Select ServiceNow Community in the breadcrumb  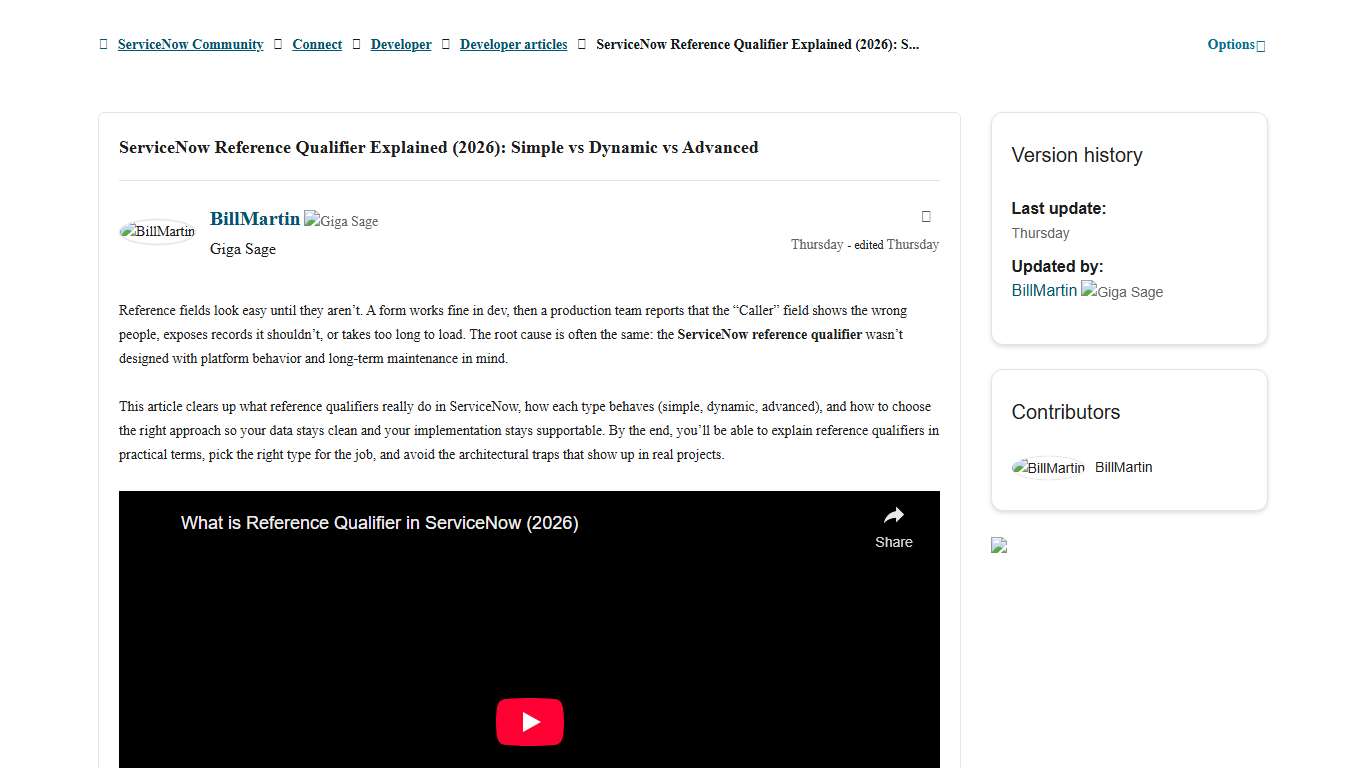coord(190,44)
